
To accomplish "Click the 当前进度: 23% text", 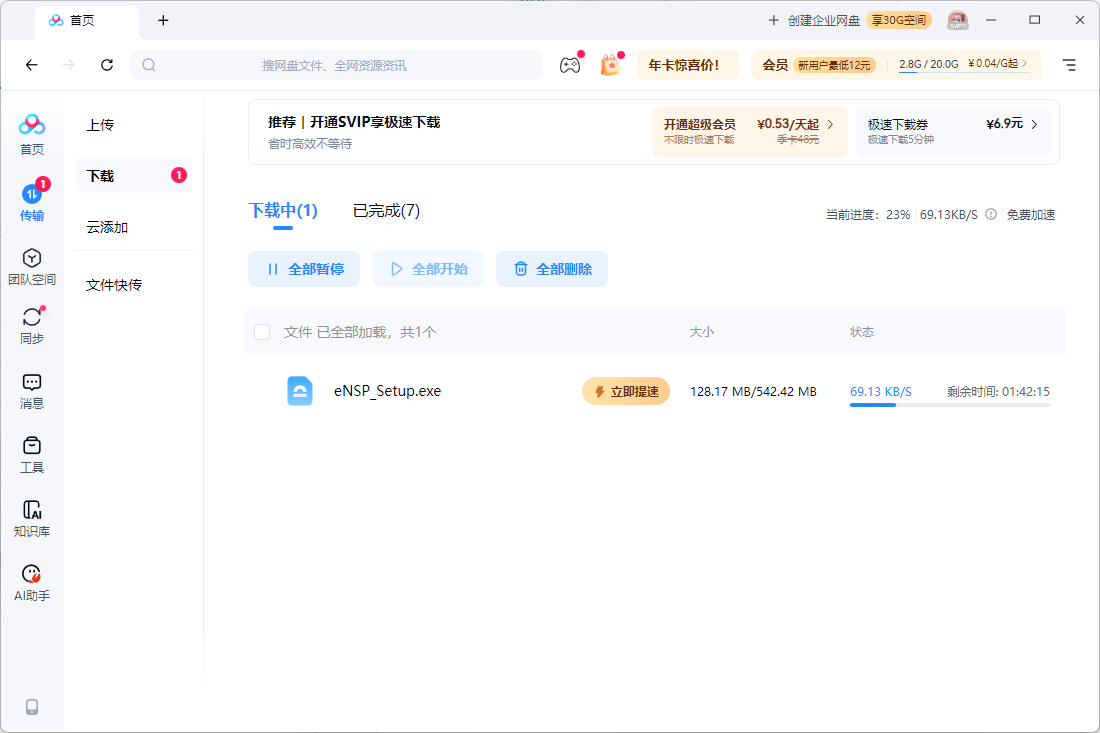I will point(868,215).
